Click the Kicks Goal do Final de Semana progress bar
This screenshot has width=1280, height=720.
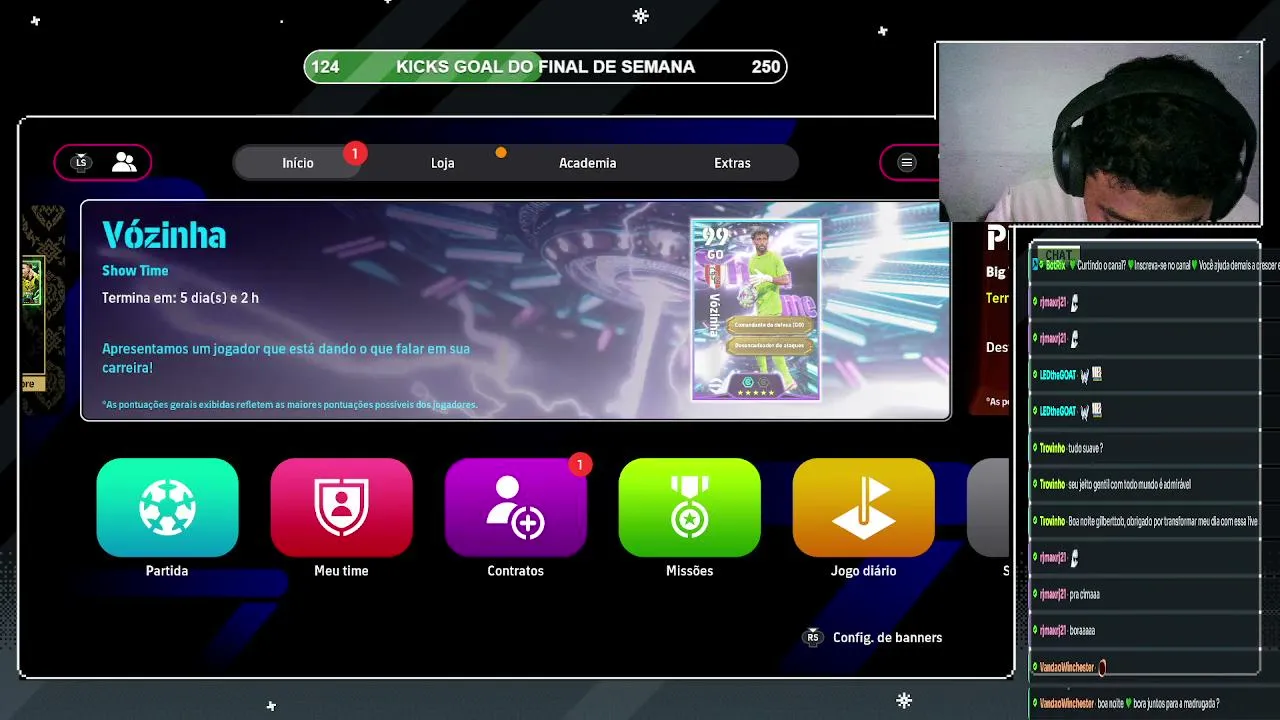[545, 67]
